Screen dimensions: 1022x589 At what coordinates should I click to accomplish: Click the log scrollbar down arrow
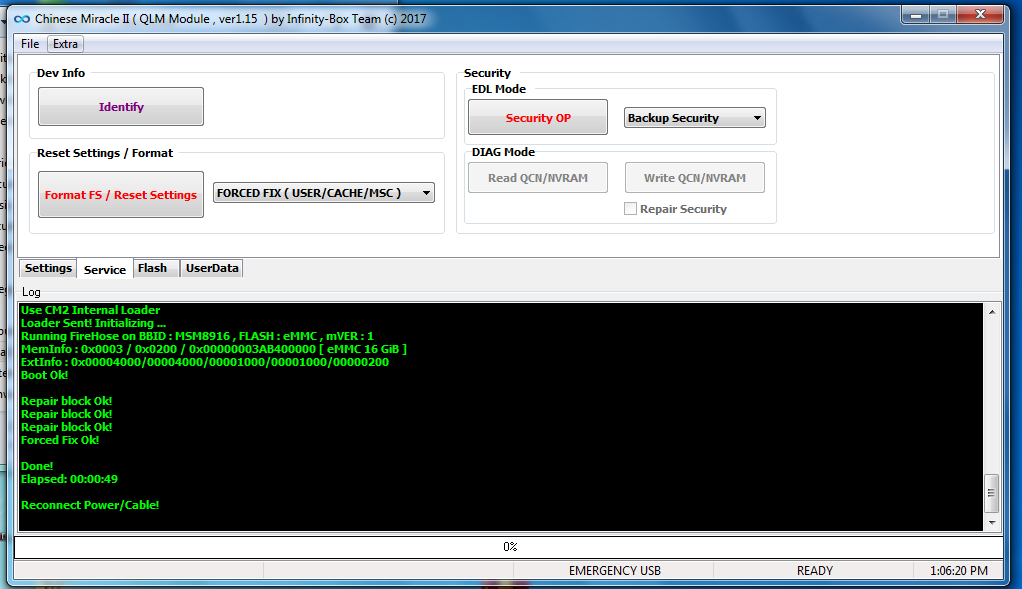click(992, 522)
